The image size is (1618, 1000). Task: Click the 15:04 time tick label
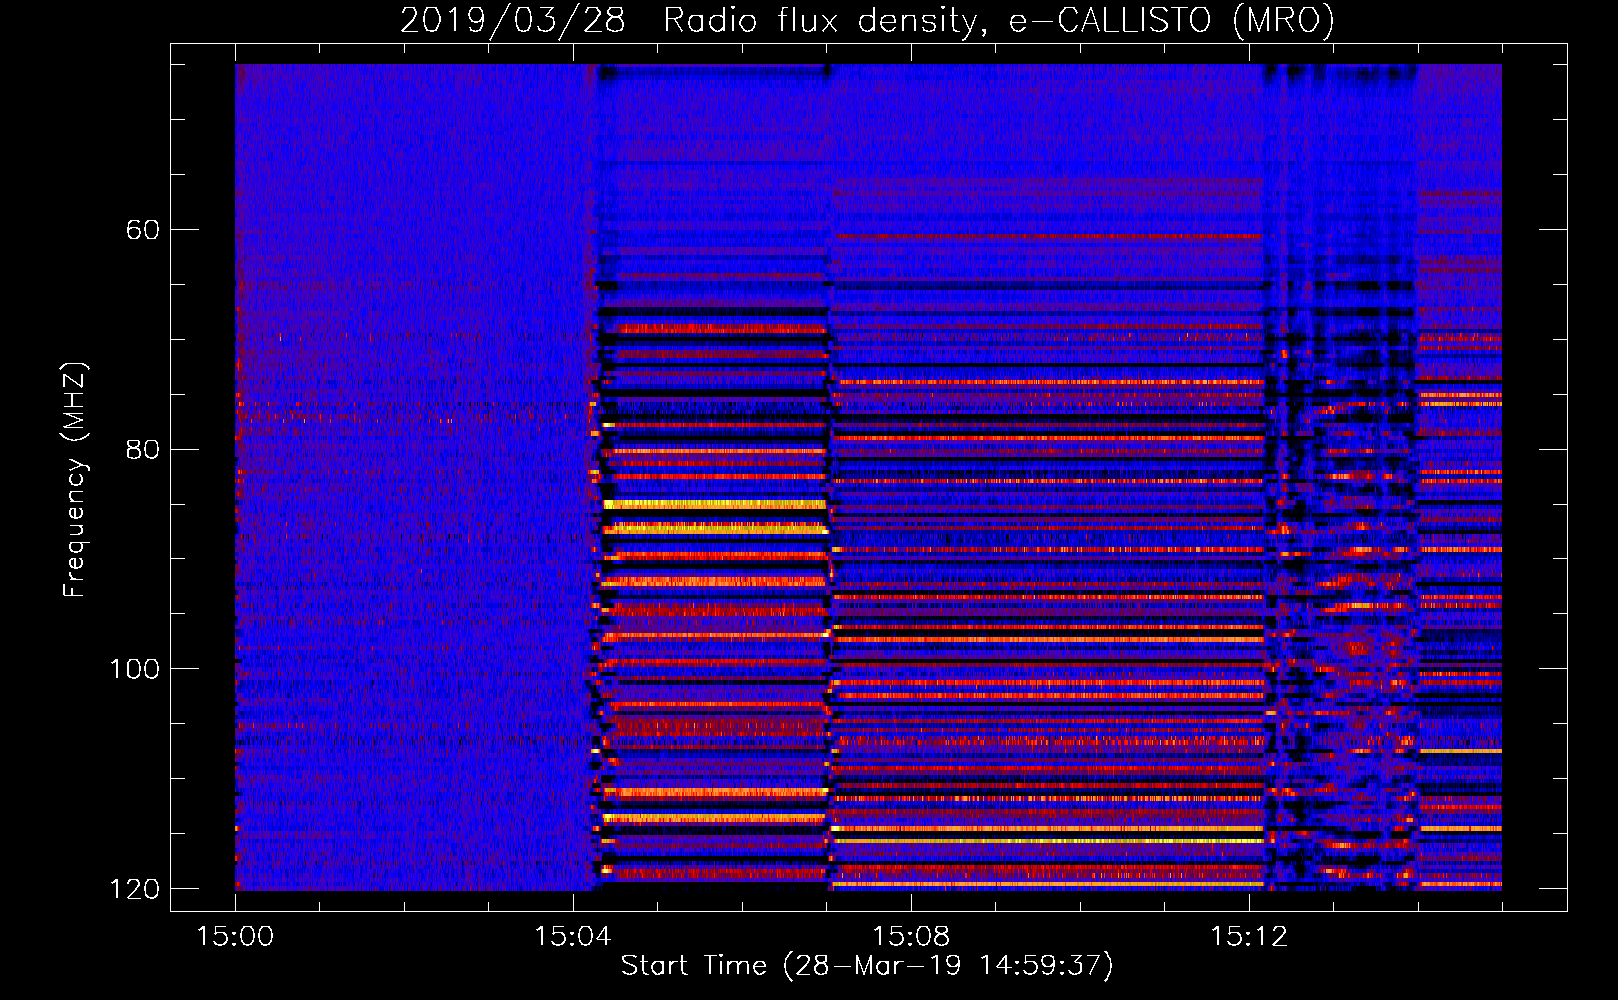(x=572, y=937)
